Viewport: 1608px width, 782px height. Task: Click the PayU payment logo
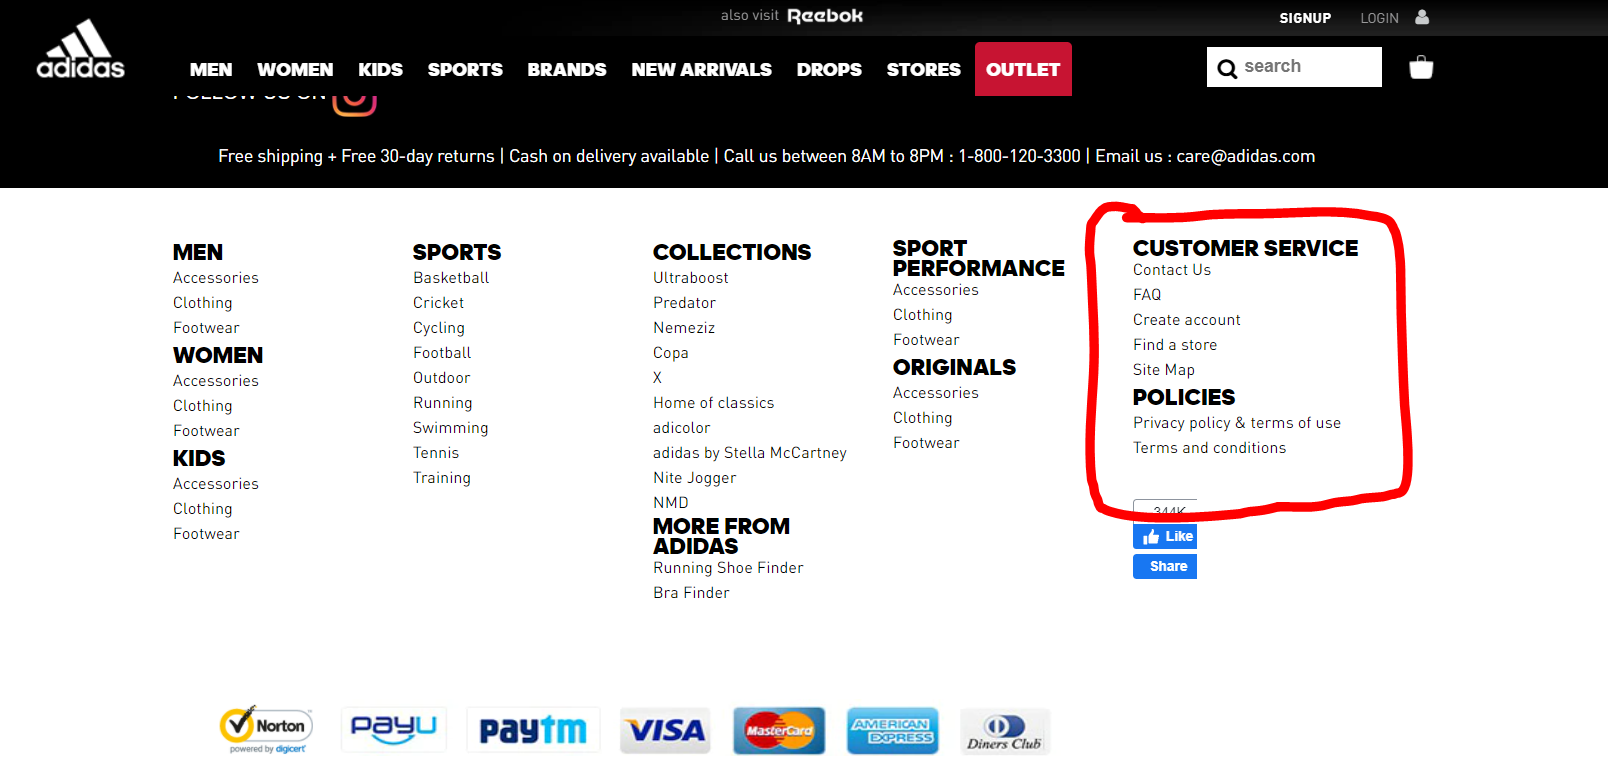[x=394, y=729]
